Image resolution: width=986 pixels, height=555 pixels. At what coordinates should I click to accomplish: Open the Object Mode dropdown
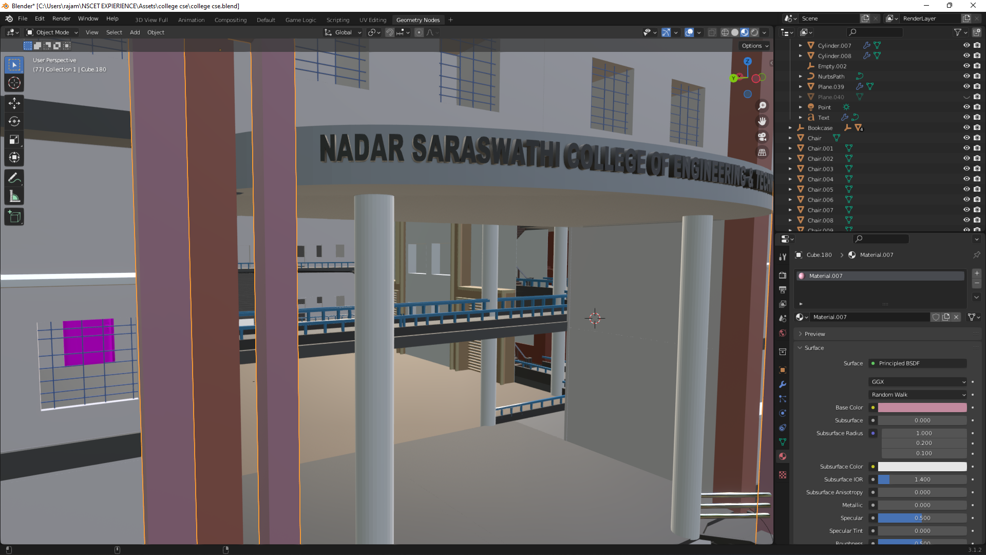[x=52, y=32]
